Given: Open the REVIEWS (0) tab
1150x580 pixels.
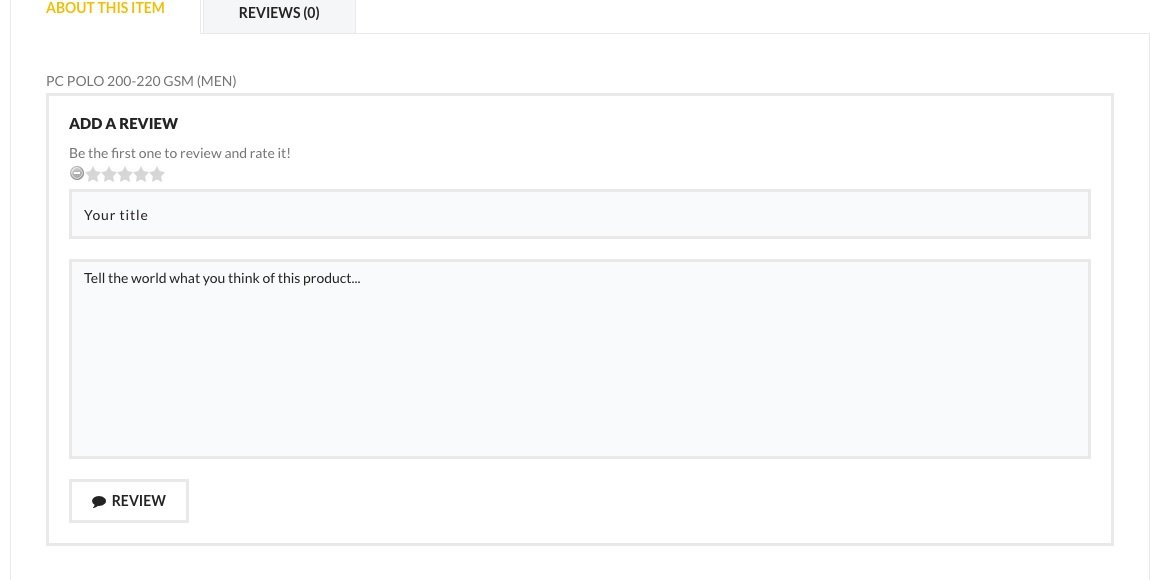Looking at the screenshot, I should point(279,13).
